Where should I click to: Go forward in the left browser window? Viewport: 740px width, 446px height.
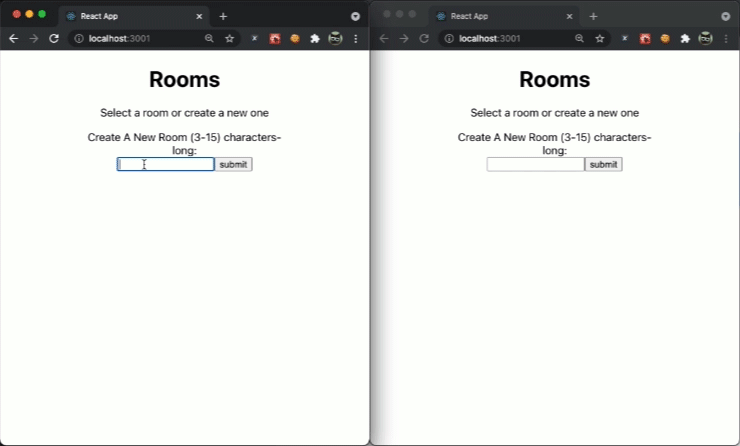click(x=34, y=39)
